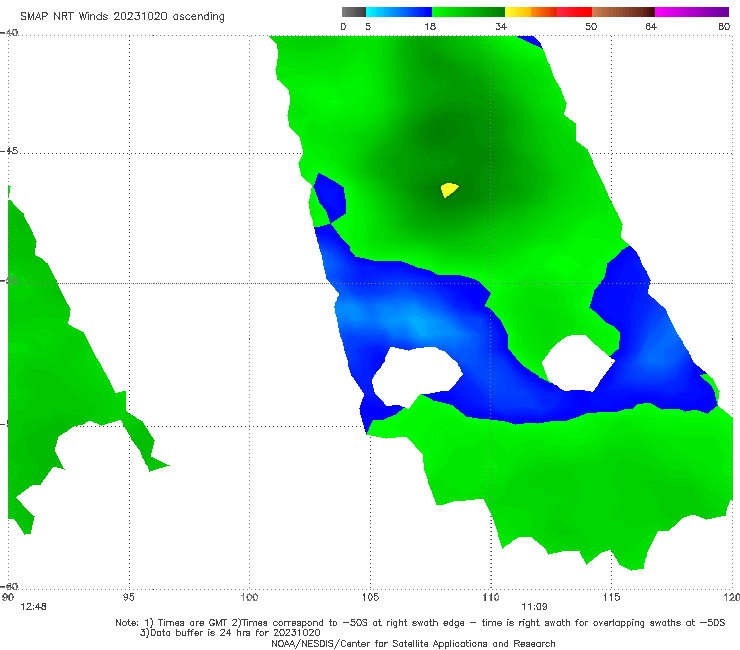Click the green segment of the color bar
Viewport: 740px width, 650px height.
(468, 12)
